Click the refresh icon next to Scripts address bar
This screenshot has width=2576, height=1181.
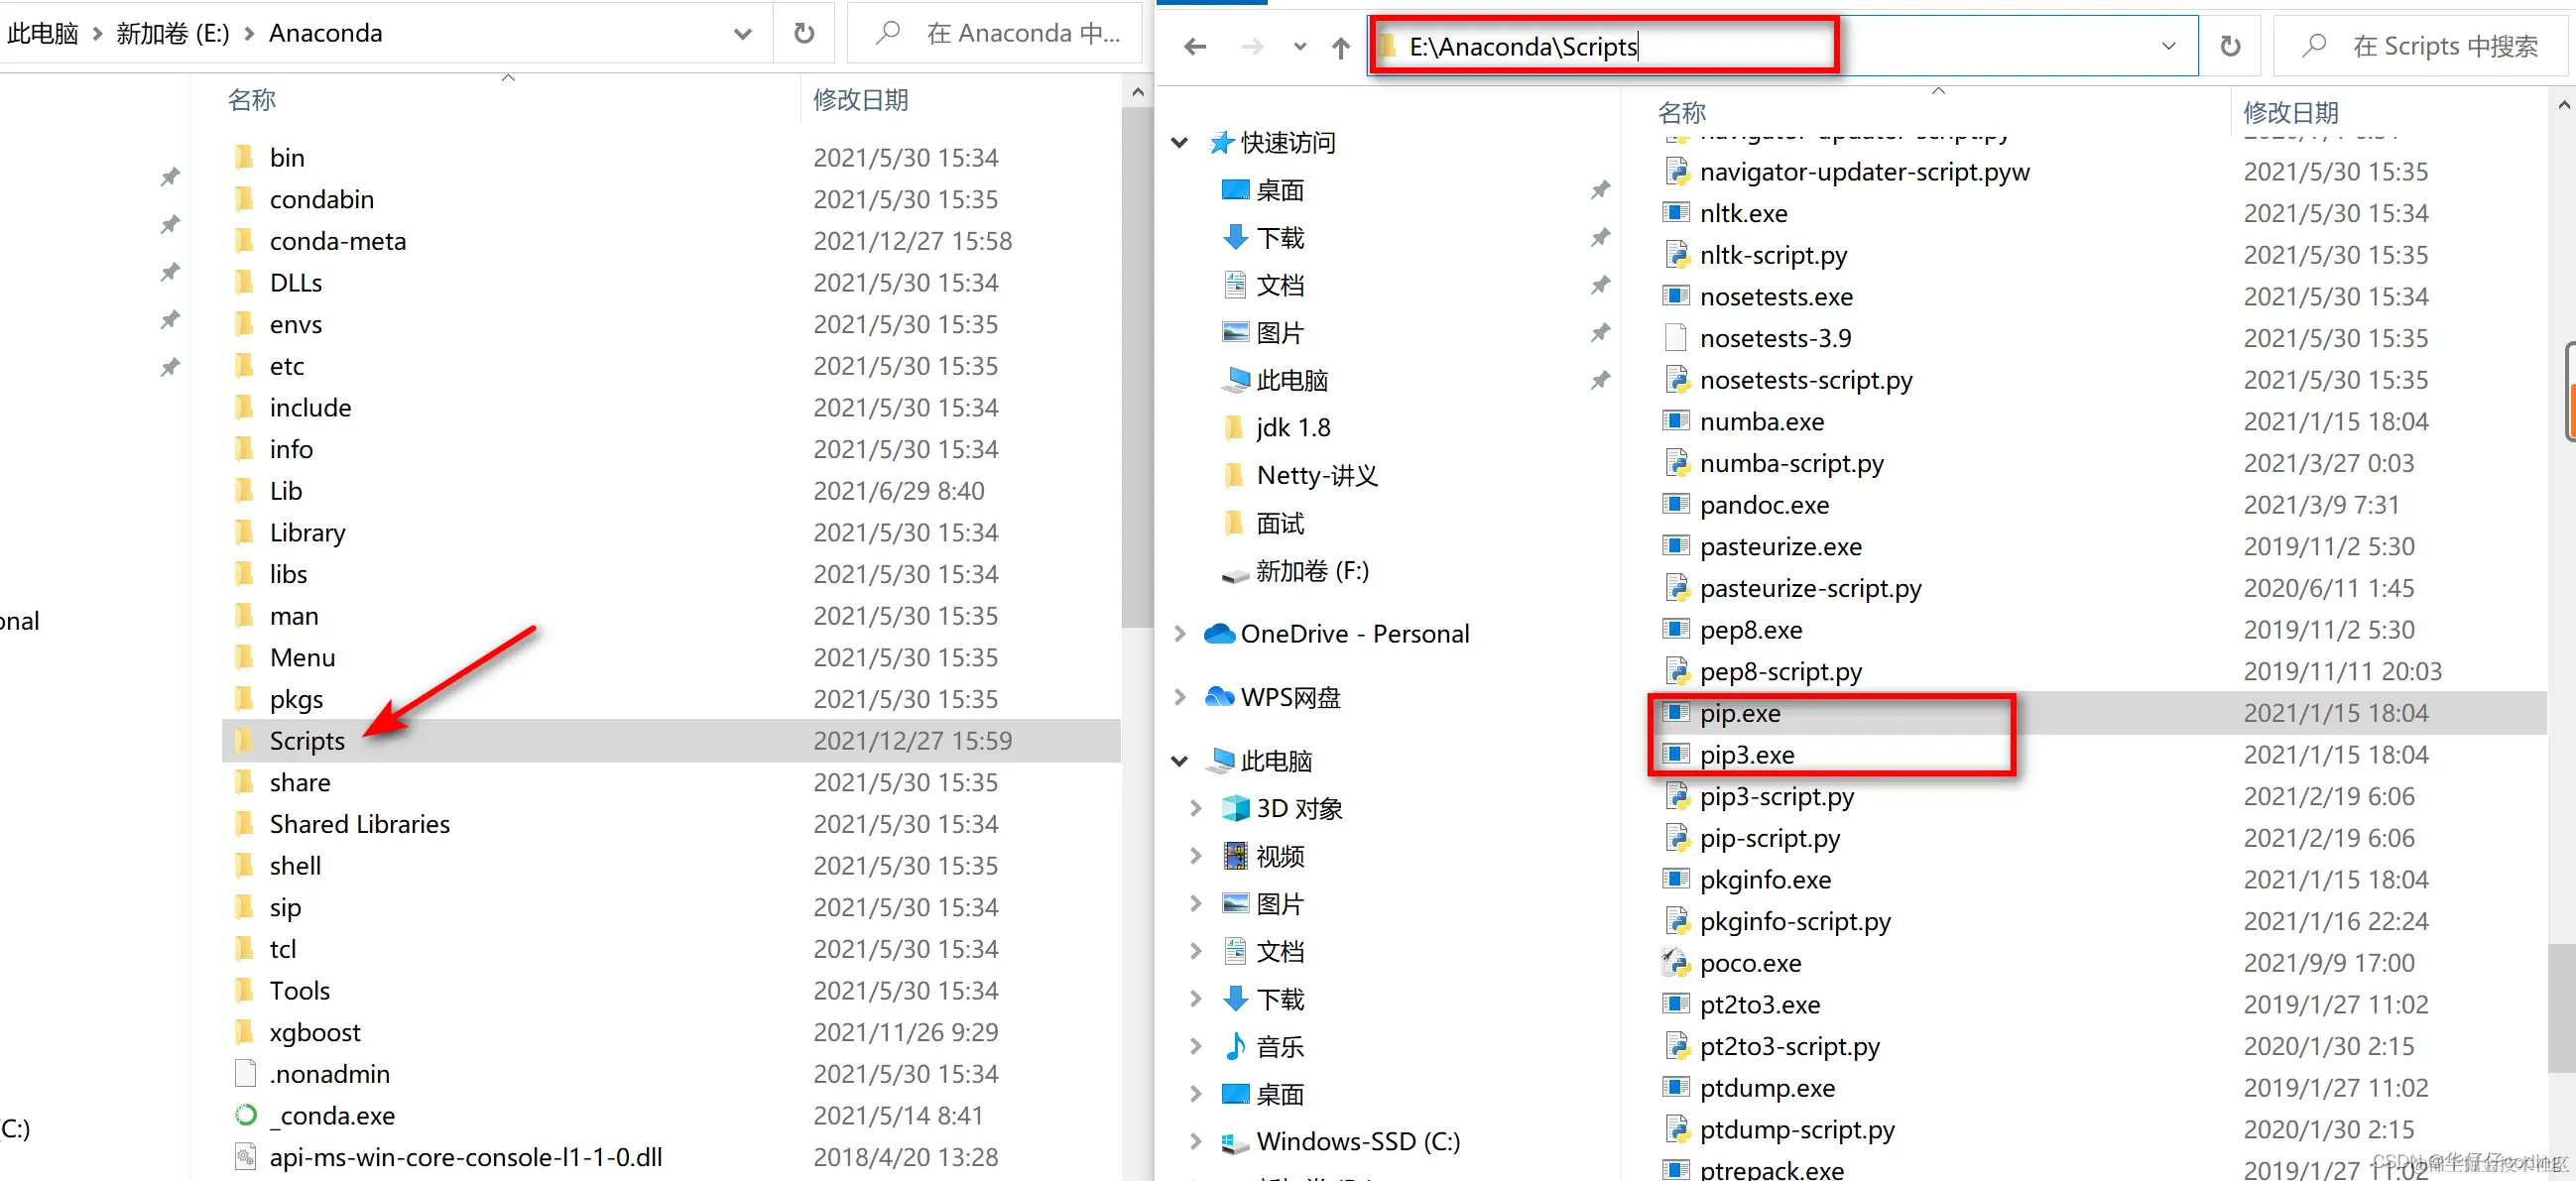tap(2229, 46)
